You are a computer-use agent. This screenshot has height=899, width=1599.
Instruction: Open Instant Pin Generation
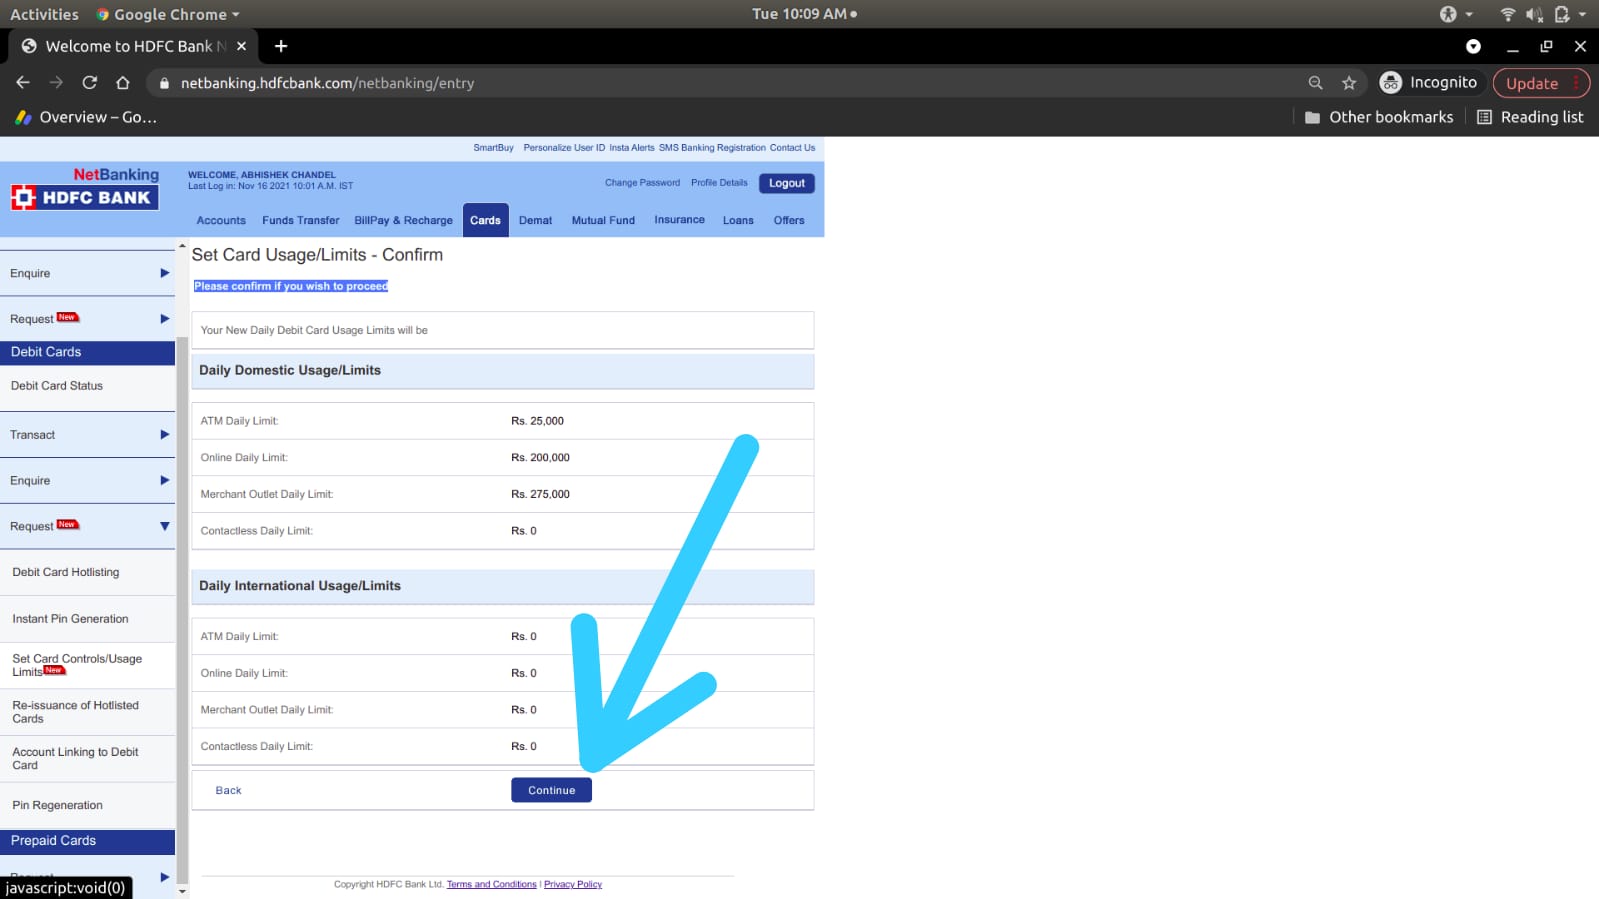[x=70, y=619]
